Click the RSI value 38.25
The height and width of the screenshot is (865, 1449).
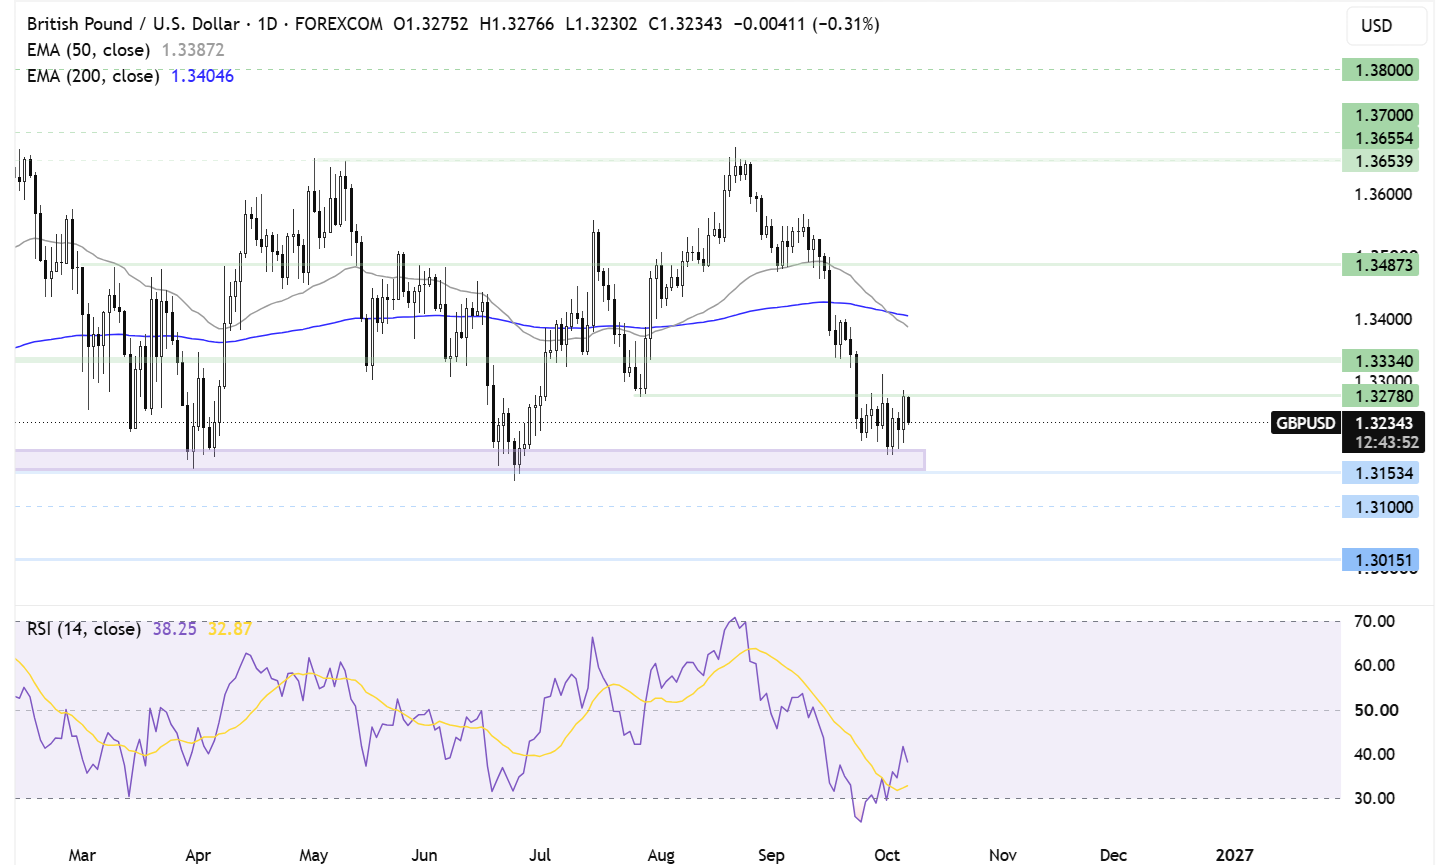coord(174,629)
